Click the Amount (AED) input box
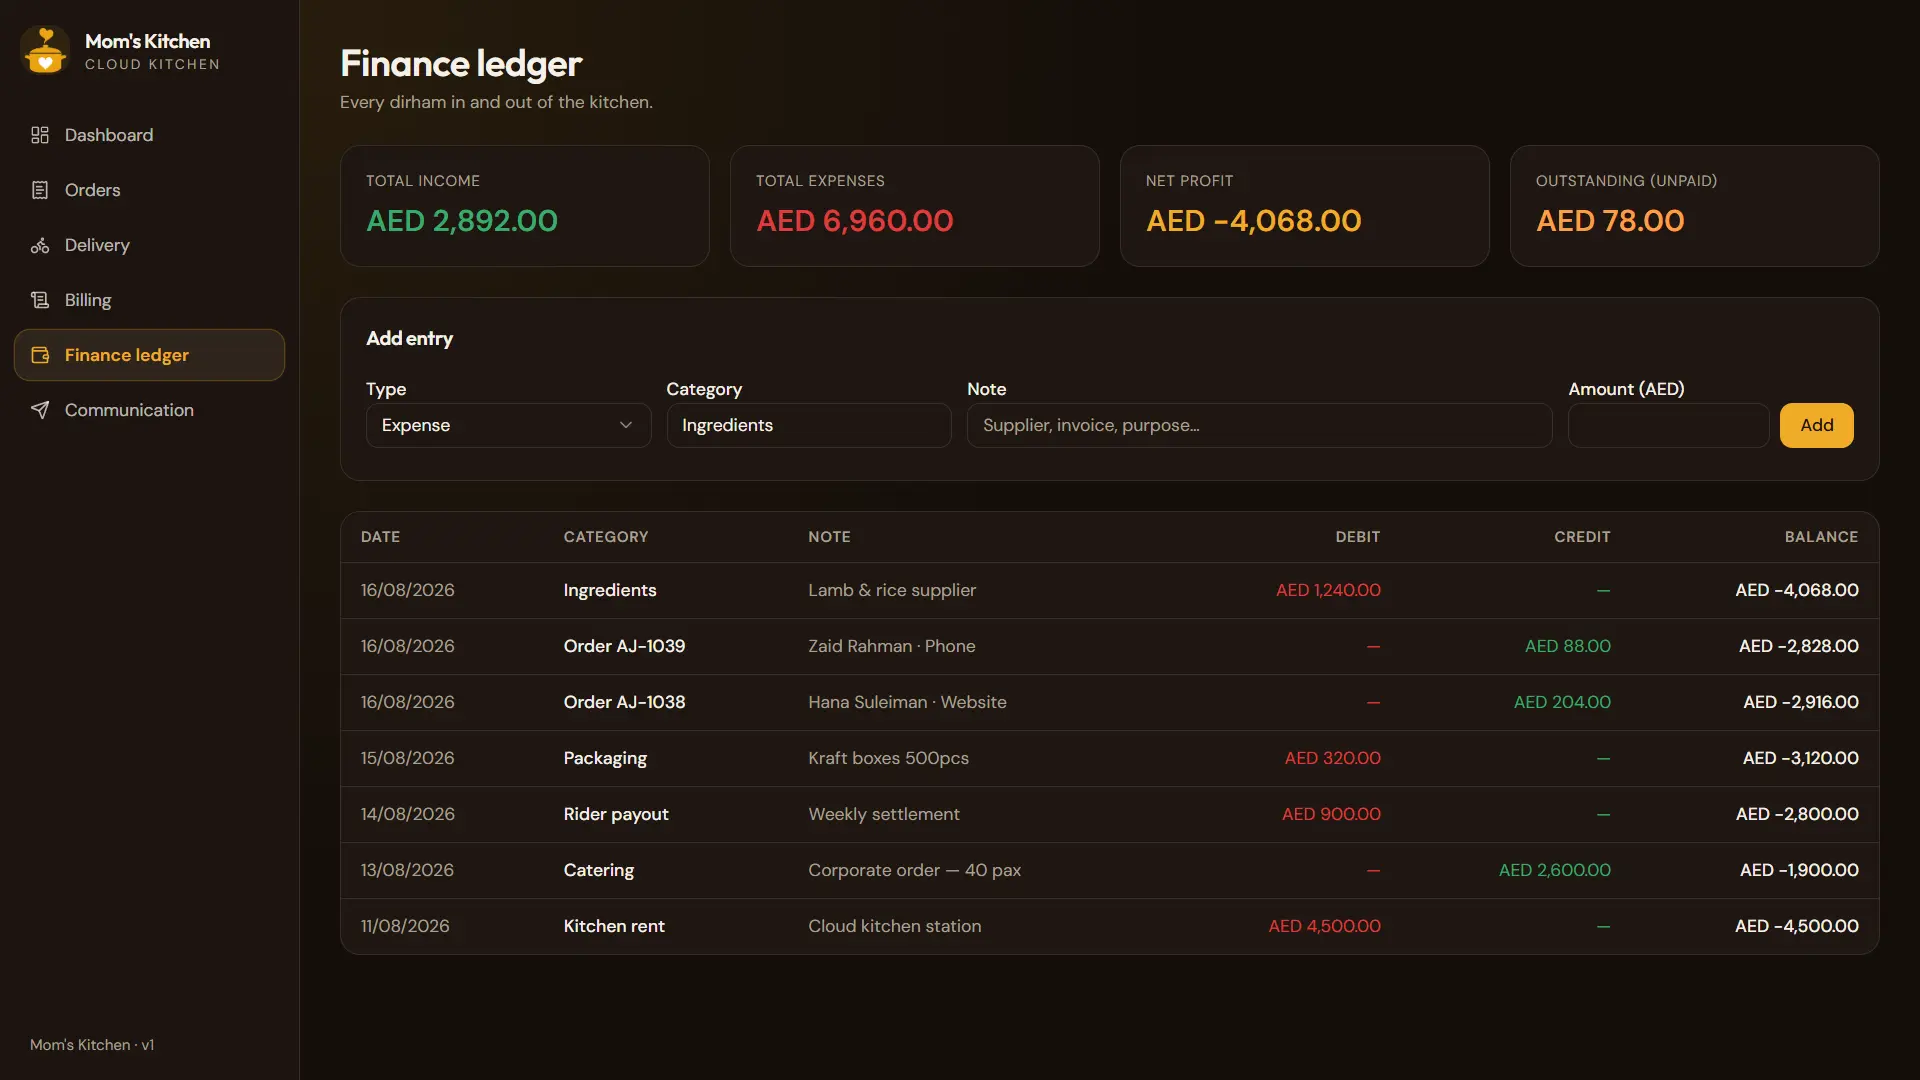 [1668, 425]
